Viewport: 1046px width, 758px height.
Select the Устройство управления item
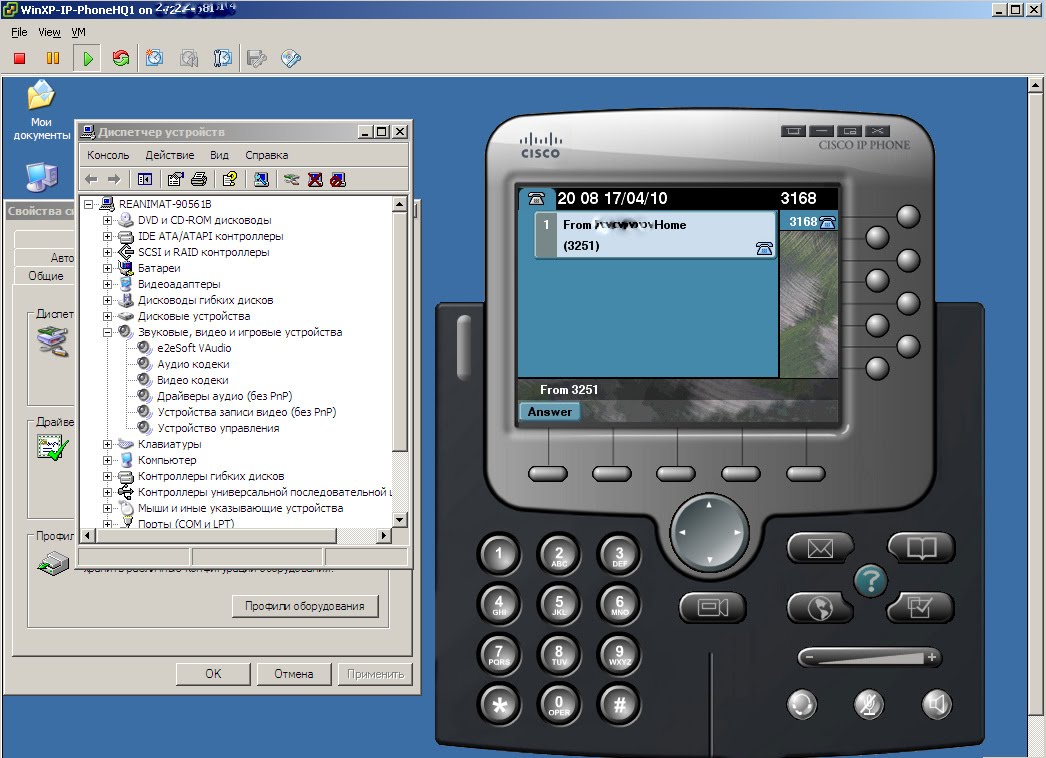tap(218, 428)
